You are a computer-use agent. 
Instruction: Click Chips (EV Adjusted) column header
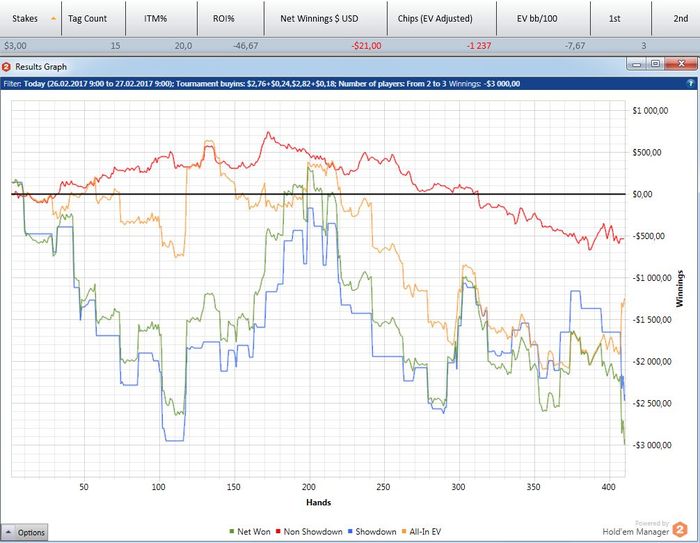442,18
